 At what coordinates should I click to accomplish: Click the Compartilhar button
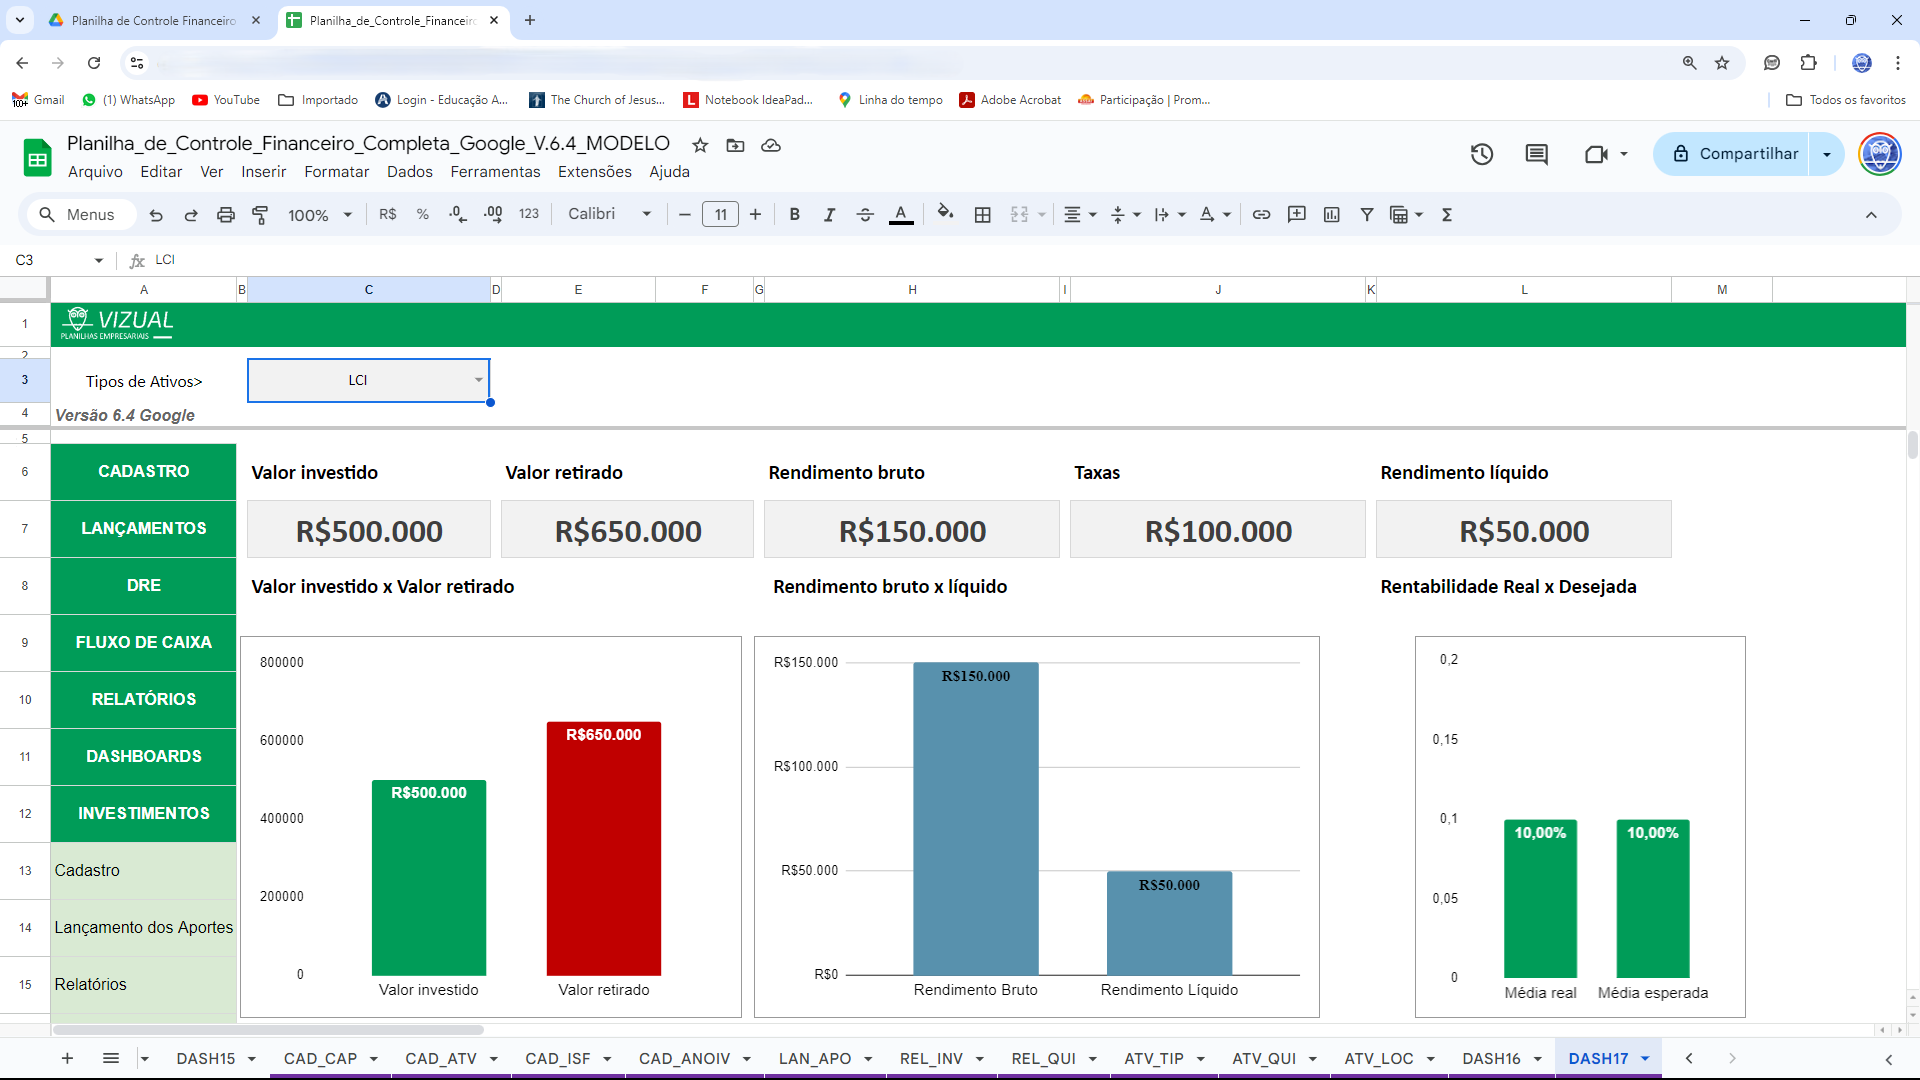[x=1735, y=154]
